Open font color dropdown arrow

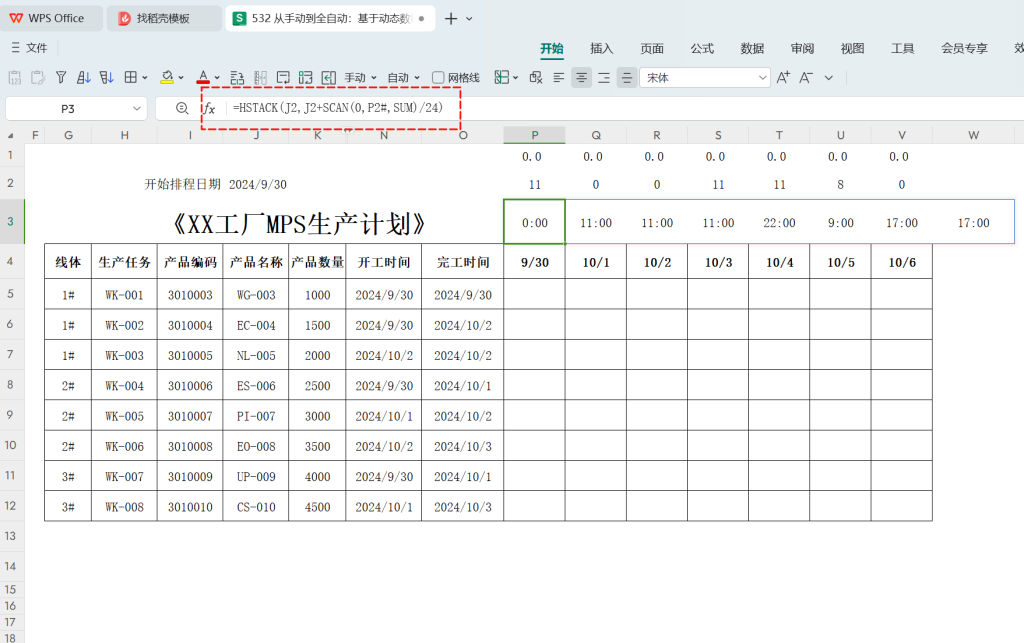pos(217,78)
